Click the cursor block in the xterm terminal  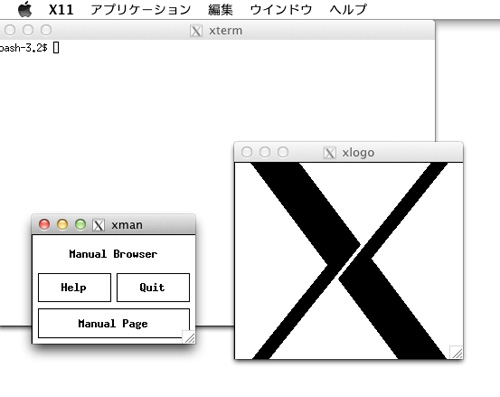coord(56,48)
